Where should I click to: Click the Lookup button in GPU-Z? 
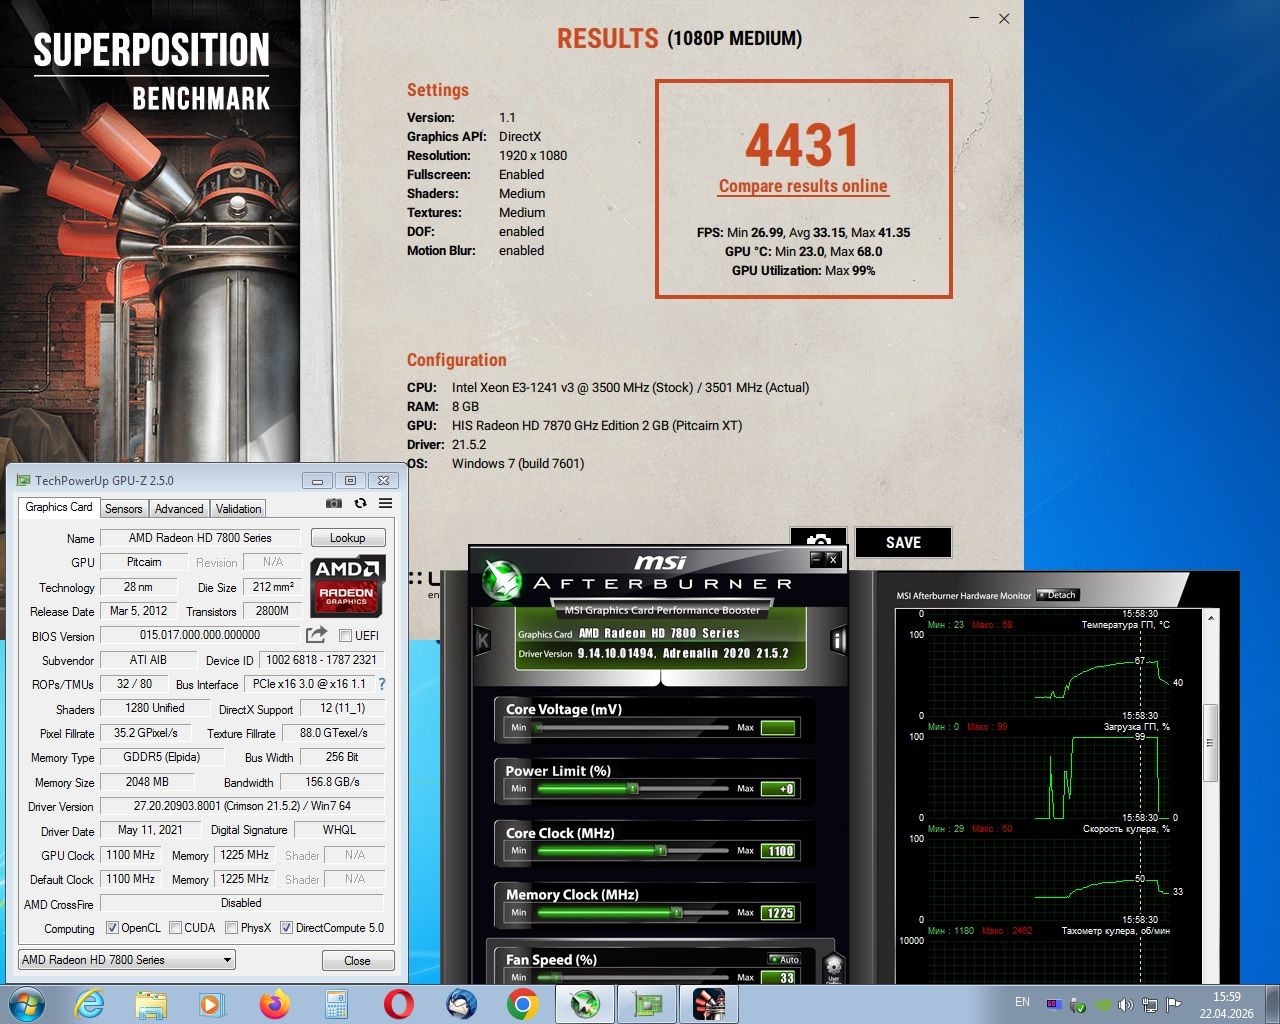(x=348, y=538)
